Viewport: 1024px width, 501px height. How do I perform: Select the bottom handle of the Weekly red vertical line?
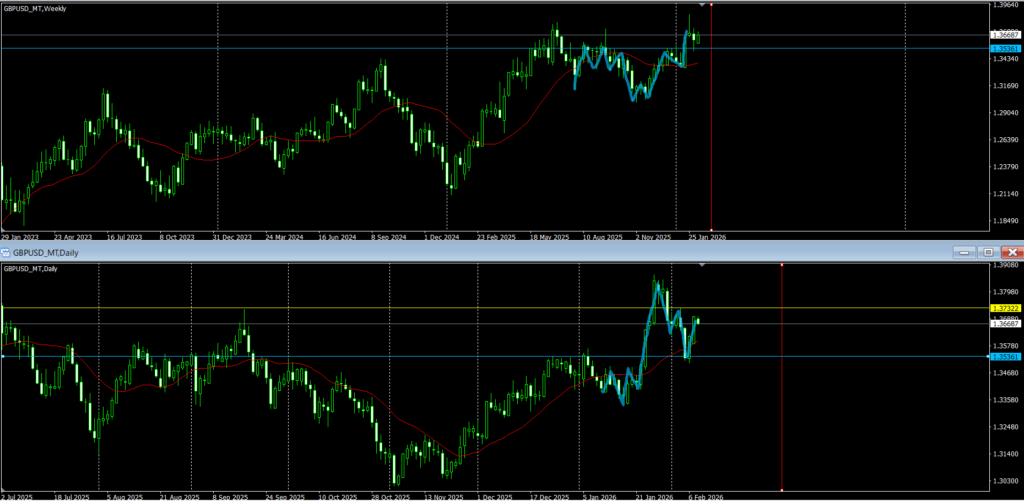point(711,230)
